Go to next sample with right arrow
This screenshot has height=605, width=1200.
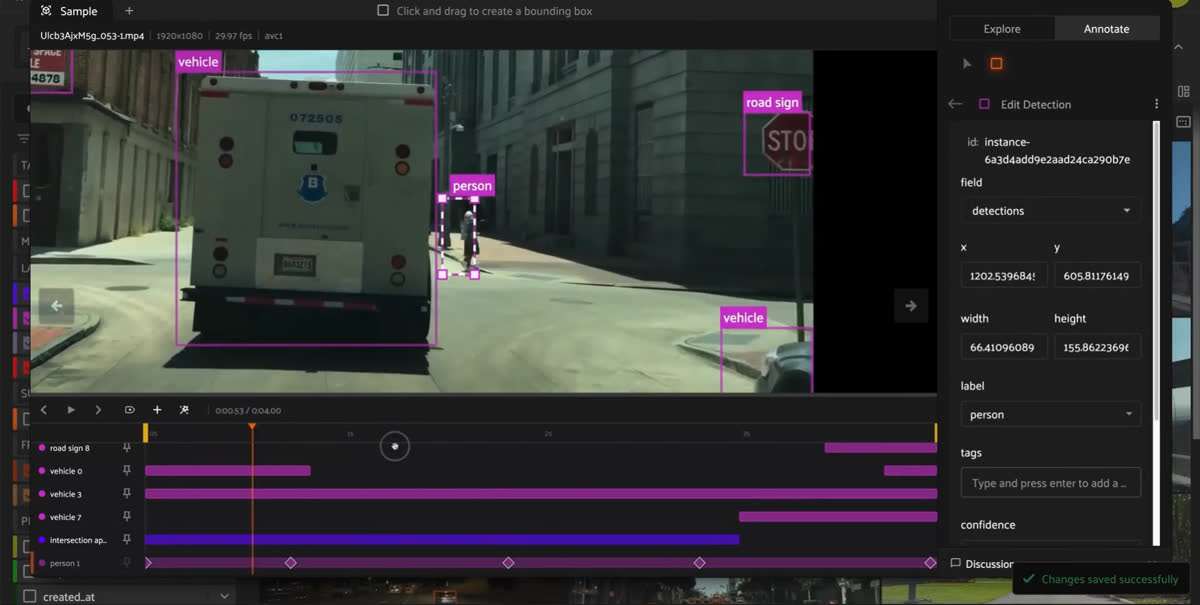pyautogui.click(x=911, y=306)
